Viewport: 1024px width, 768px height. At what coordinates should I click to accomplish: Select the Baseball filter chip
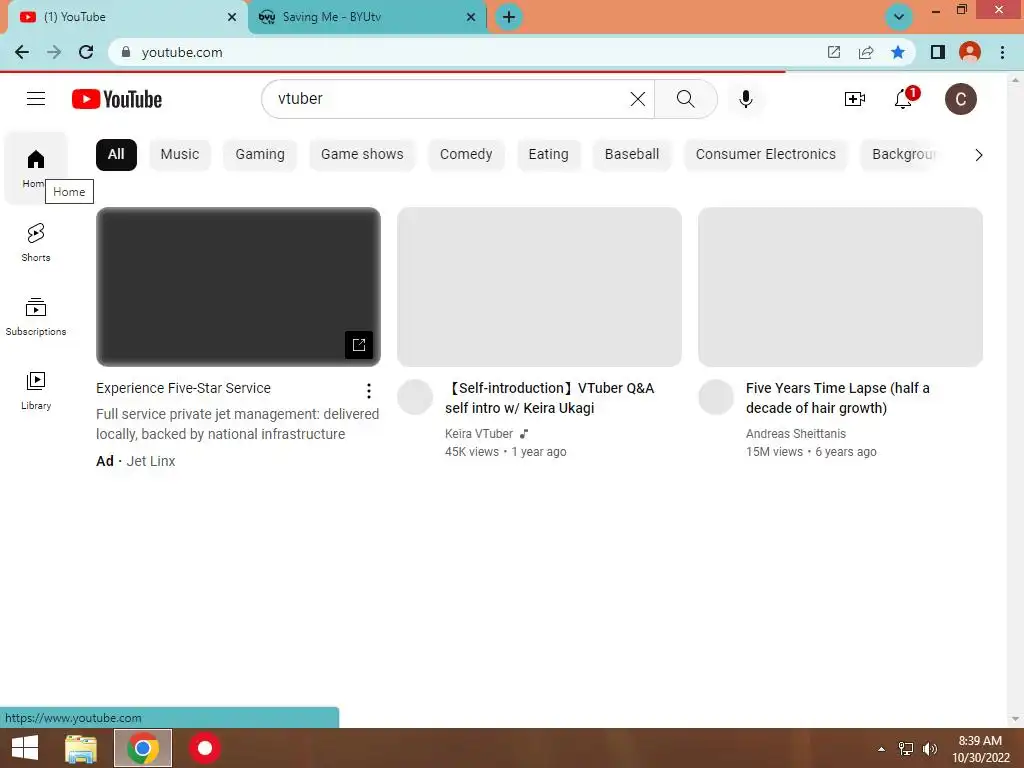tap(632, 155)
